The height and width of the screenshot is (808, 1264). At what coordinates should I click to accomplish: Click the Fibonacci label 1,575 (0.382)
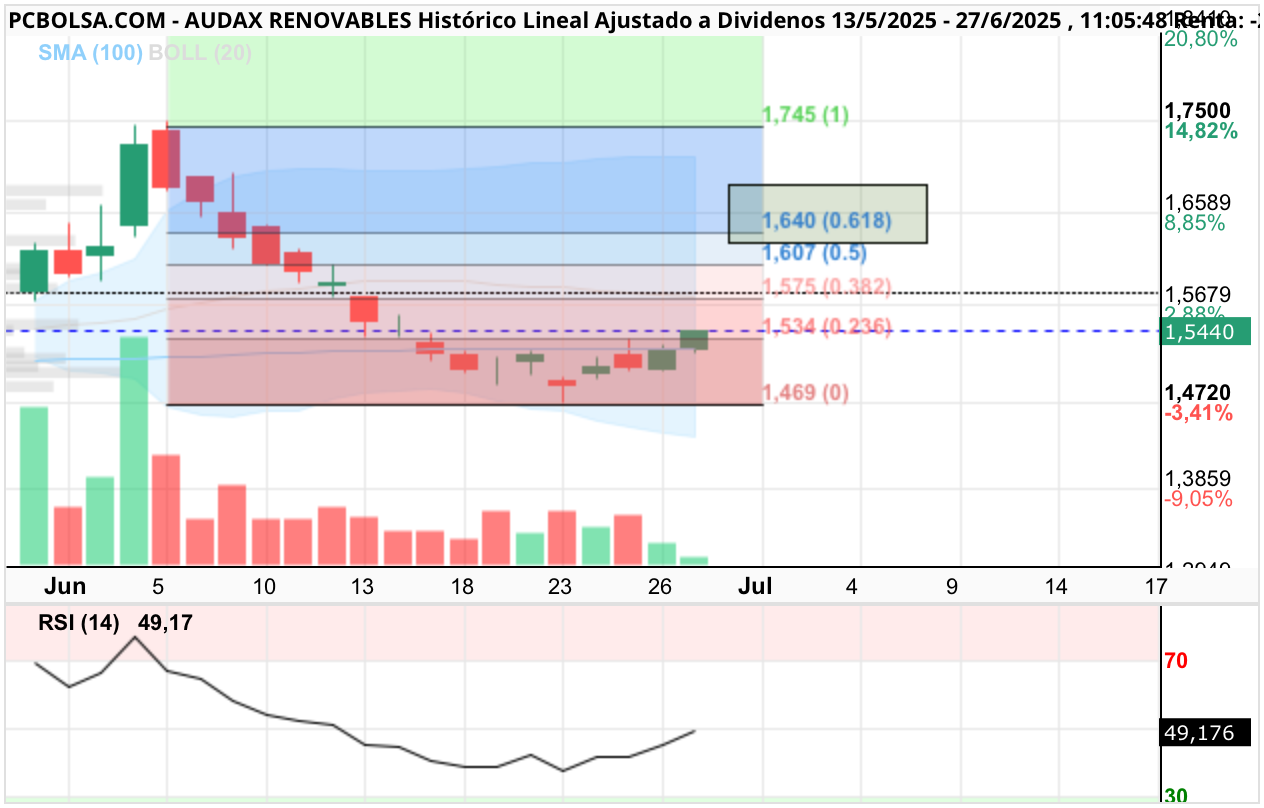pyautogui.click(x=827, y=288)
